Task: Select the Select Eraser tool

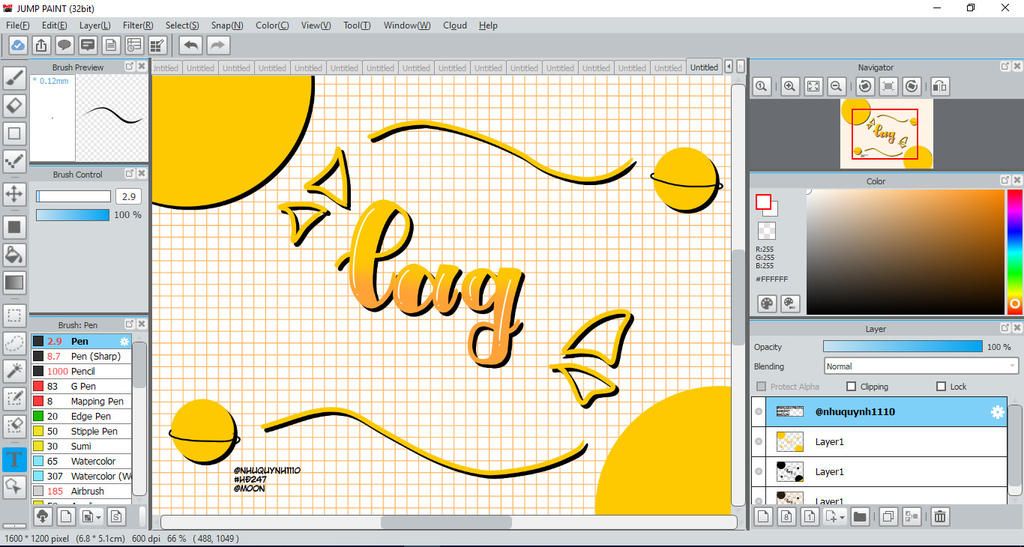Action: click(x=14, y=426)
